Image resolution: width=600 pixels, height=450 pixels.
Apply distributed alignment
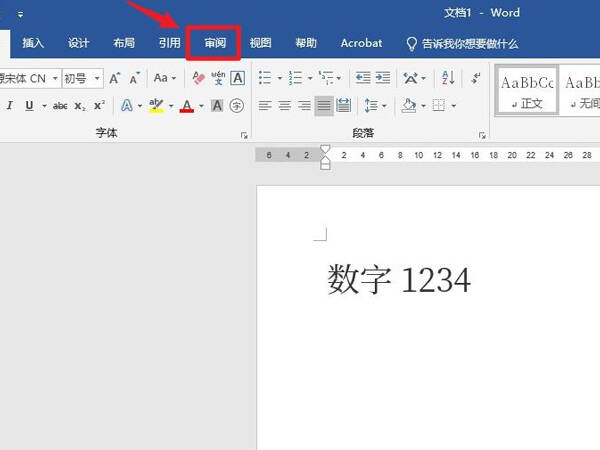click(343, 106)
